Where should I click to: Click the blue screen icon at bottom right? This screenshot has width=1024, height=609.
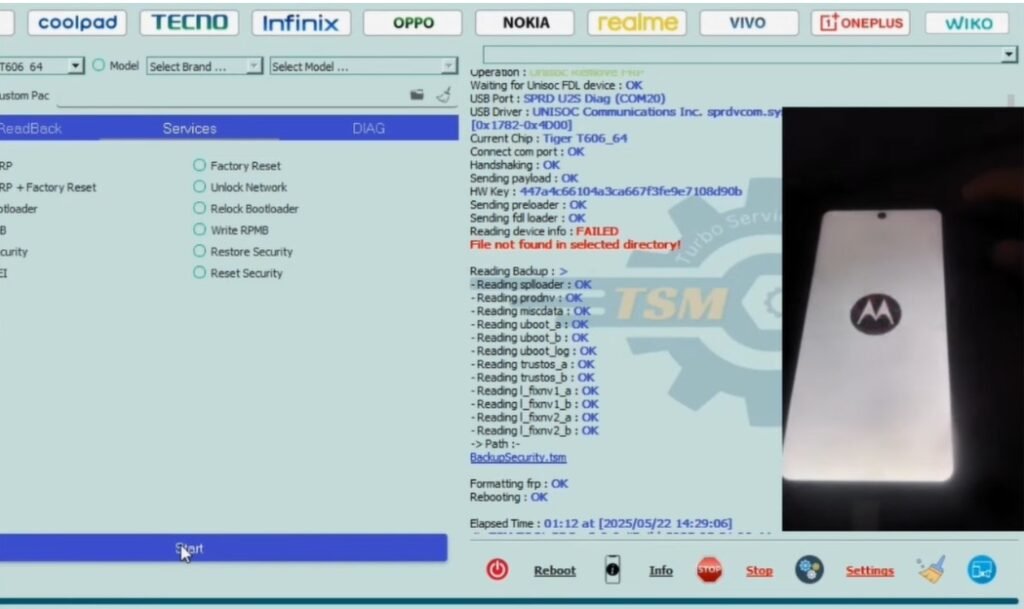tap(982, 570)
